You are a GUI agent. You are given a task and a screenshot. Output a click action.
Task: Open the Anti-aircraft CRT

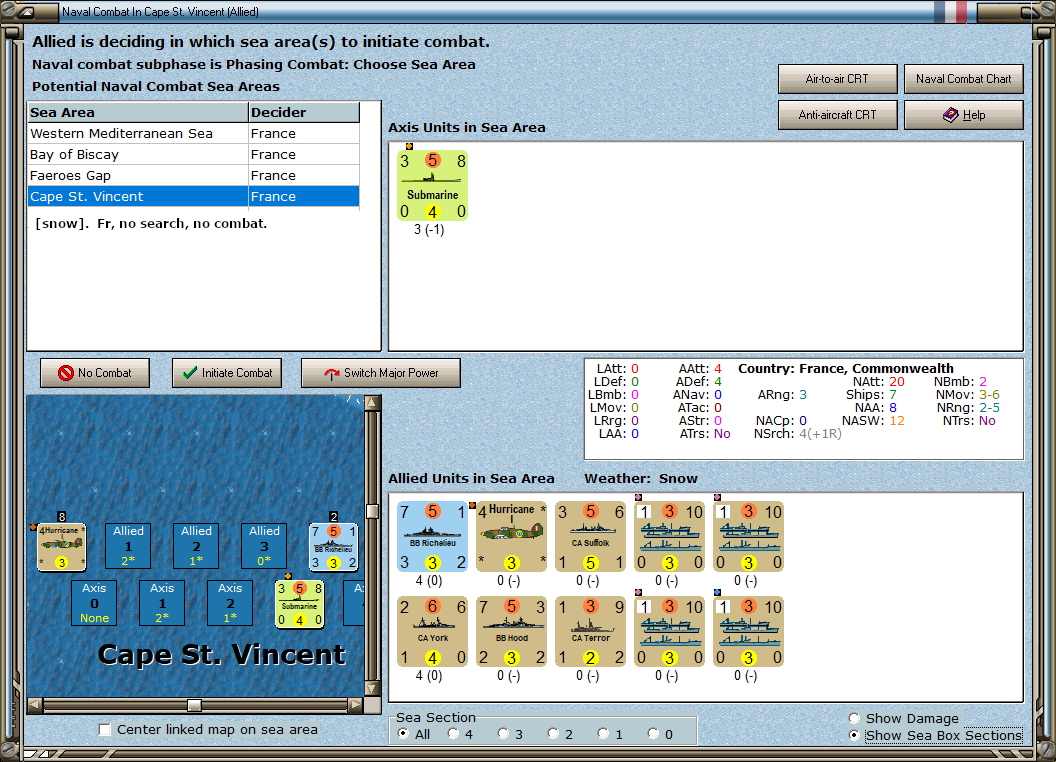click(x=838, y=114)
